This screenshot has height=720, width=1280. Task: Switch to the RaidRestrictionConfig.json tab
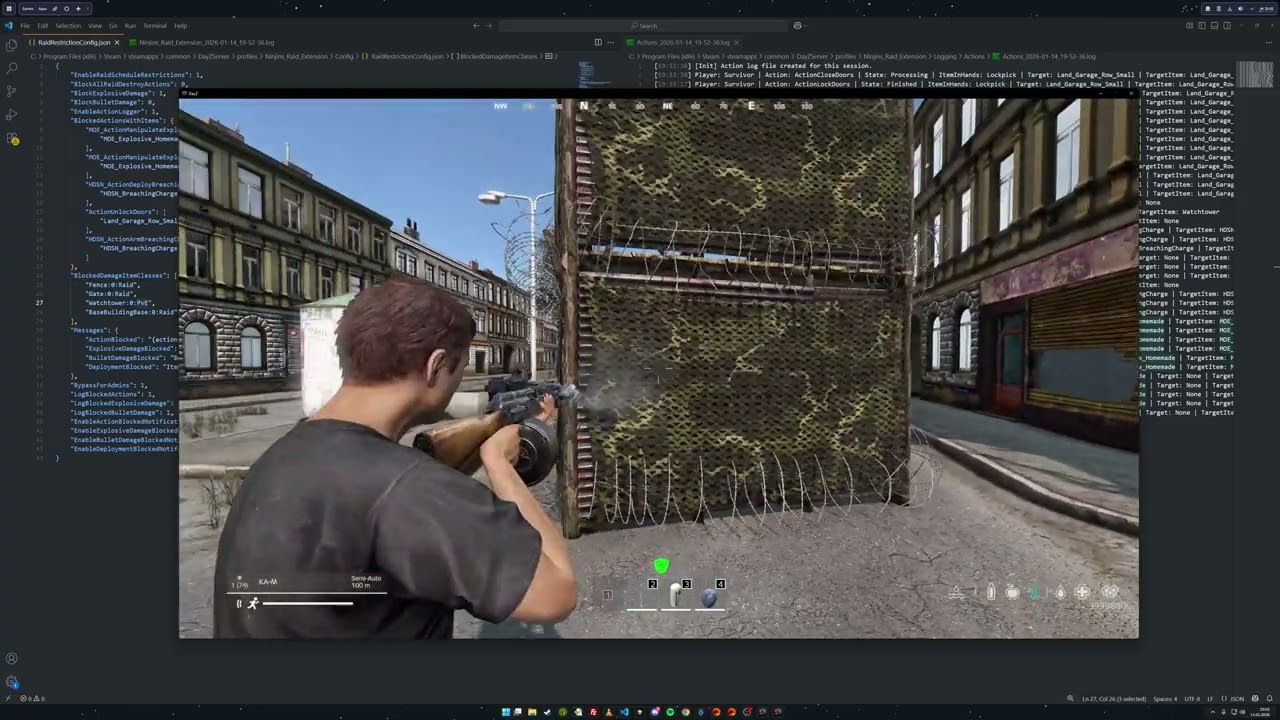point(74,42)
